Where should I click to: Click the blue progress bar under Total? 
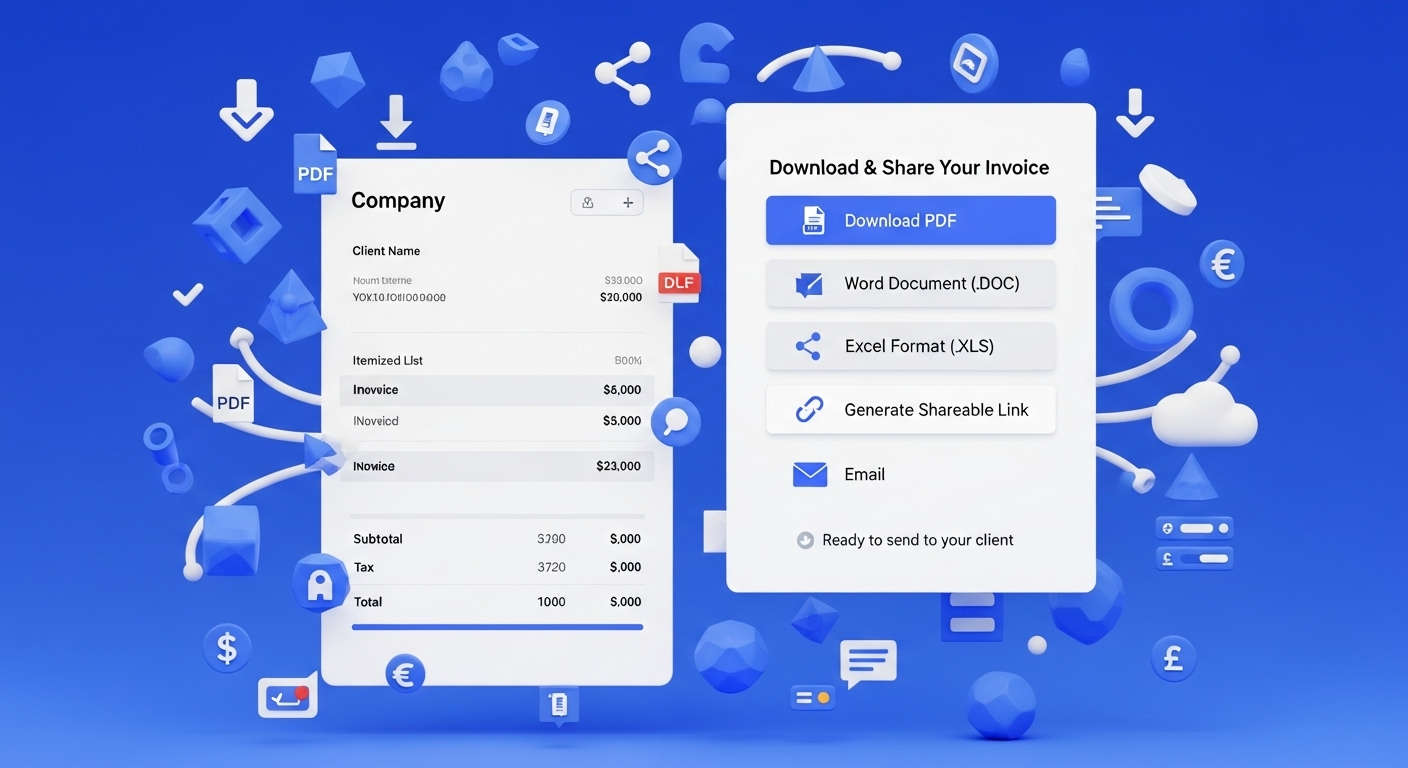coord(497,627)
